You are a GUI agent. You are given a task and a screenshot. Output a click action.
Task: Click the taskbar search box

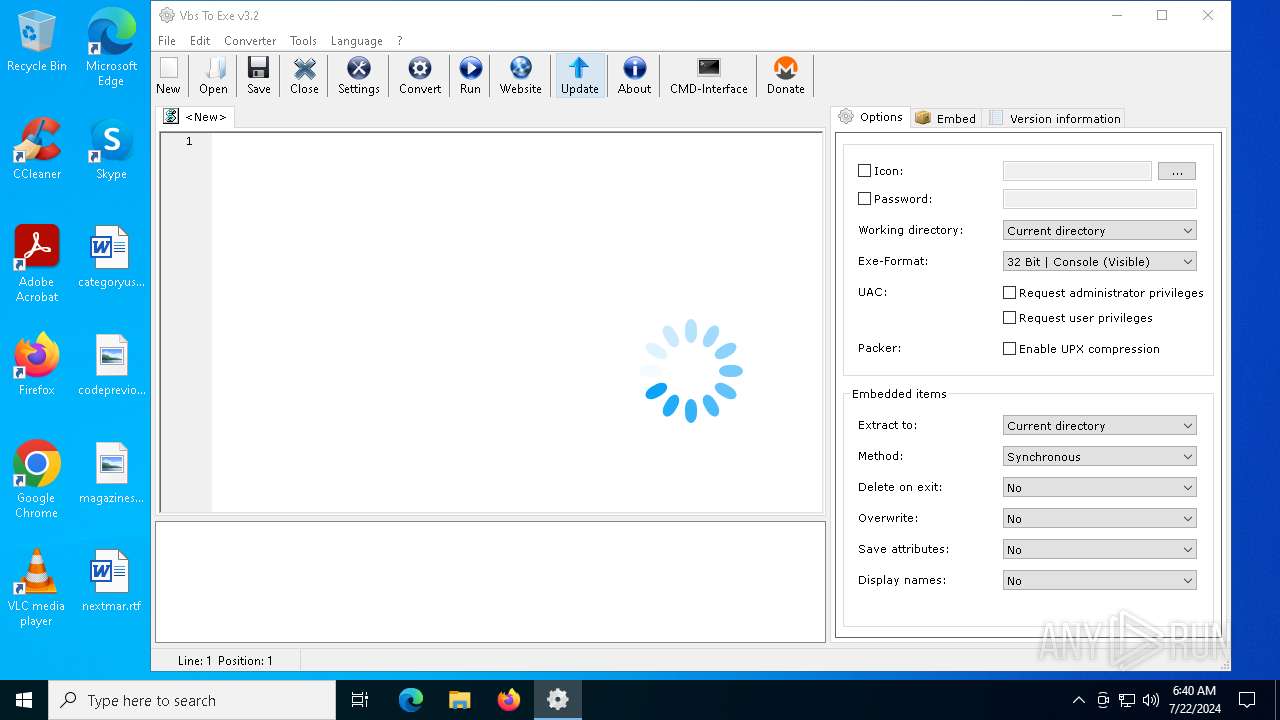(x=192, y=700)
